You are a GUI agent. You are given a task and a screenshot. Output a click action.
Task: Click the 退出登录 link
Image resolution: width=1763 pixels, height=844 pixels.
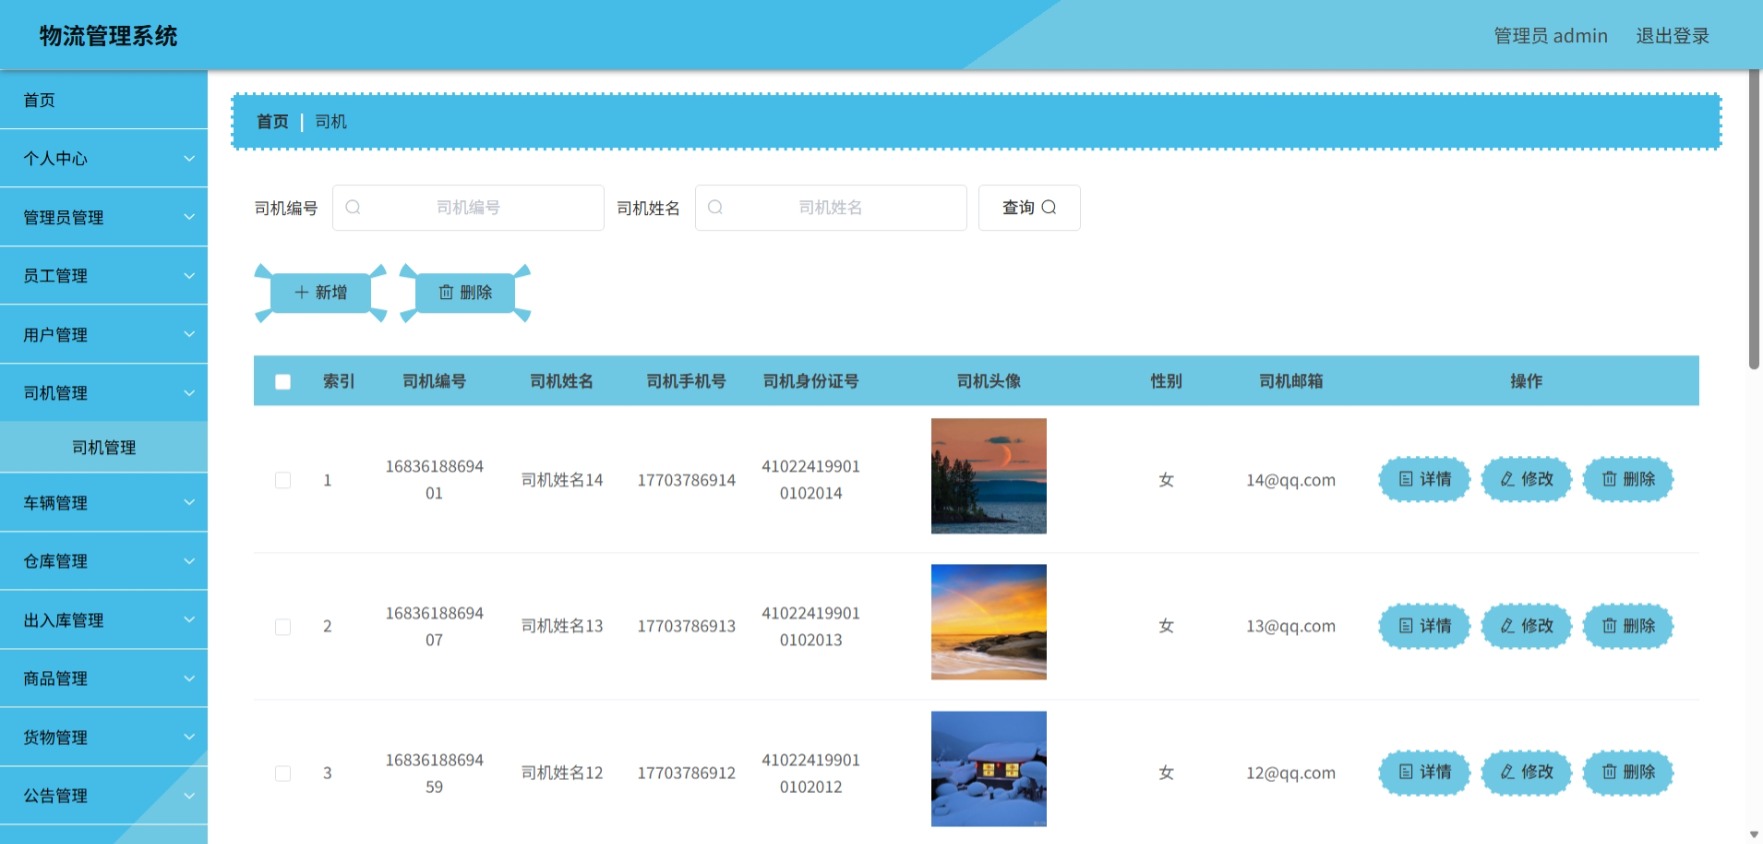(x=1672, y=36)
